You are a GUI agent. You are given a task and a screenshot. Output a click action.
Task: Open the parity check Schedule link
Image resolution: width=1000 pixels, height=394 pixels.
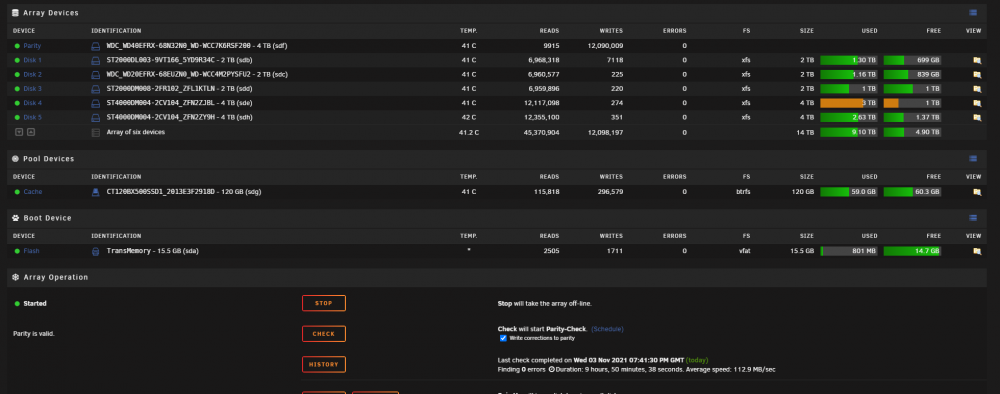pos(607,329)
